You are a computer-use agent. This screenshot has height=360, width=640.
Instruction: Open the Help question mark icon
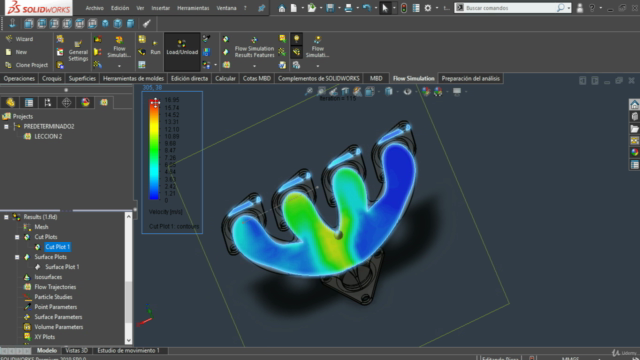(592, 8)
